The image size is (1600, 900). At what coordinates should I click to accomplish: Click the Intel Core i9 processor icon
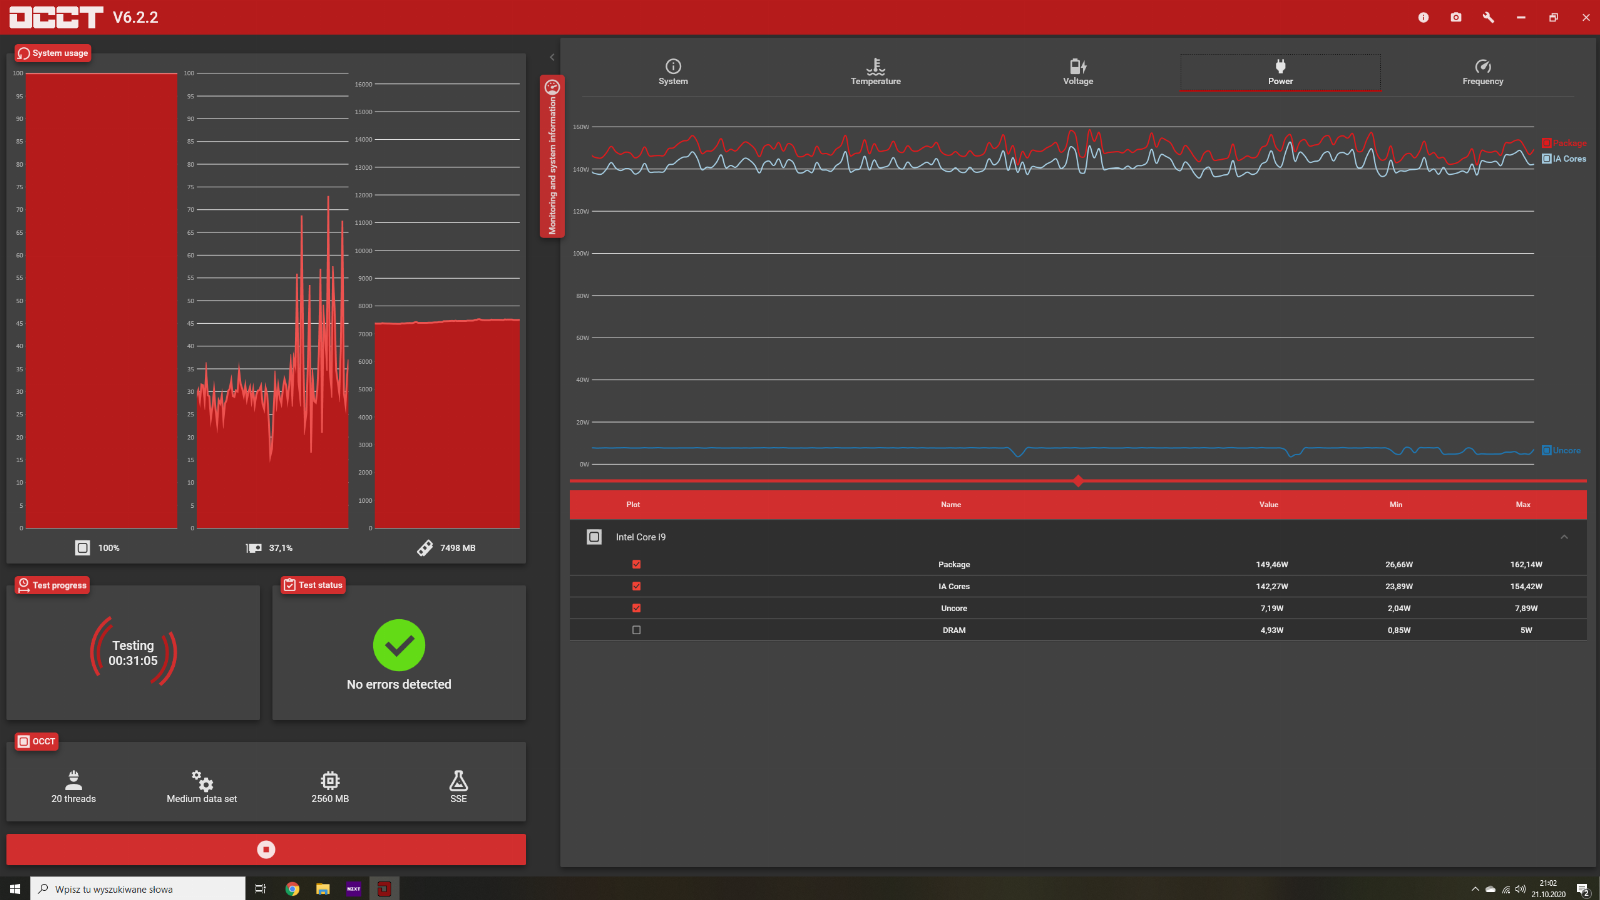pos(594,537)
